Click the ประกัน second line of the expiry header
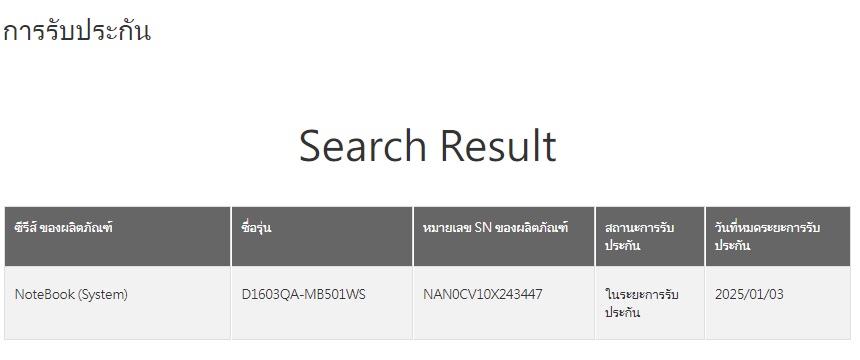860x360 pixels. pos(732,245)
